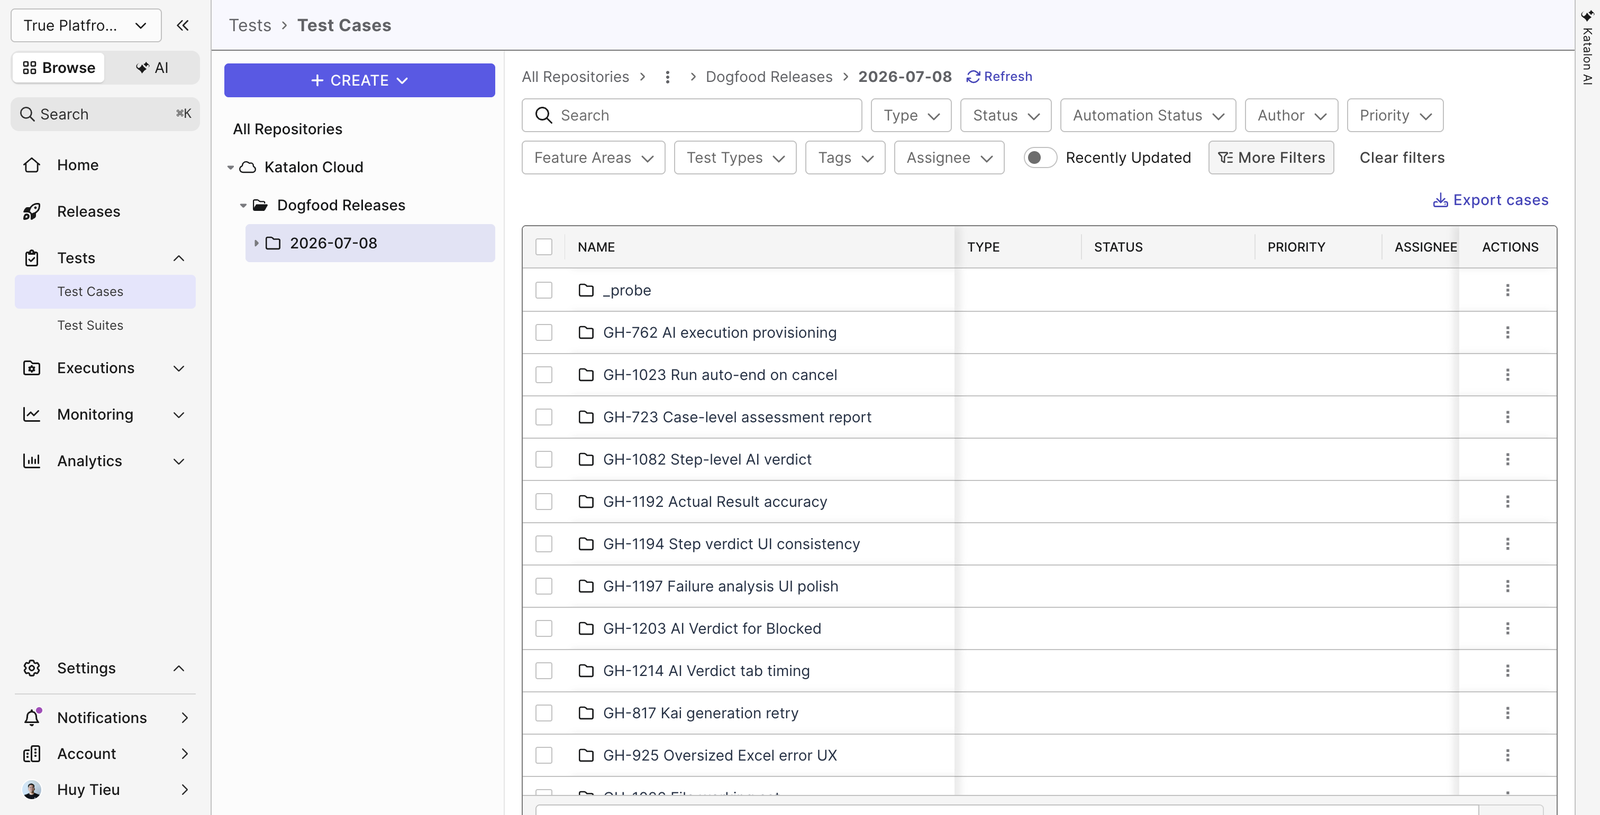The height and width of the screenshot is (815, 1600).
Task: Click the Export cases download icon
Action: (x=1441, y=200)
